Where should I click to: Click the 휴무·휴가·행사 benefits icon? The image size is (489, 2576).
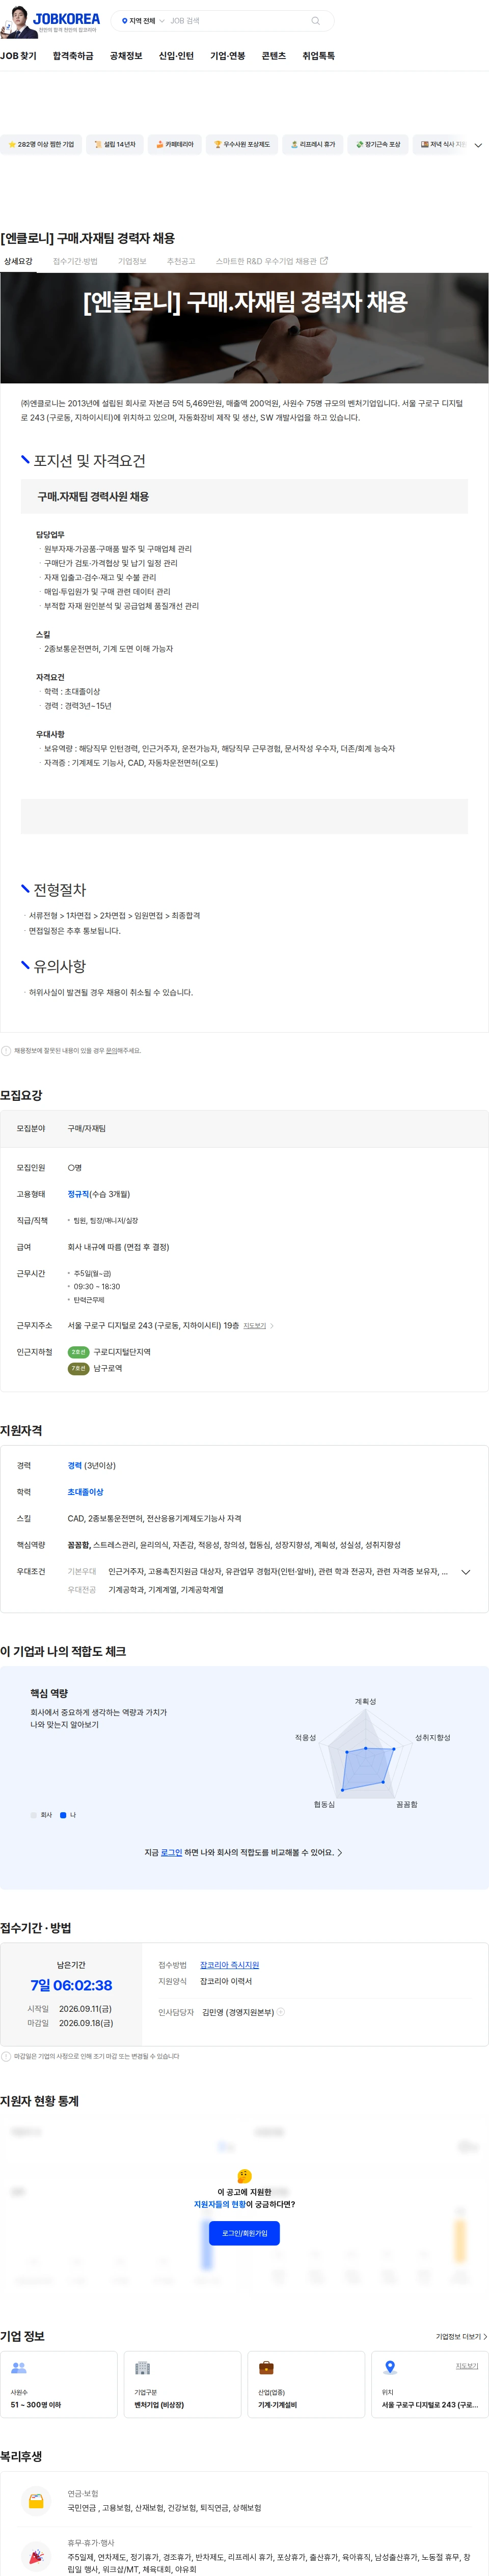pyautogui.click(x=36, y=2557)
